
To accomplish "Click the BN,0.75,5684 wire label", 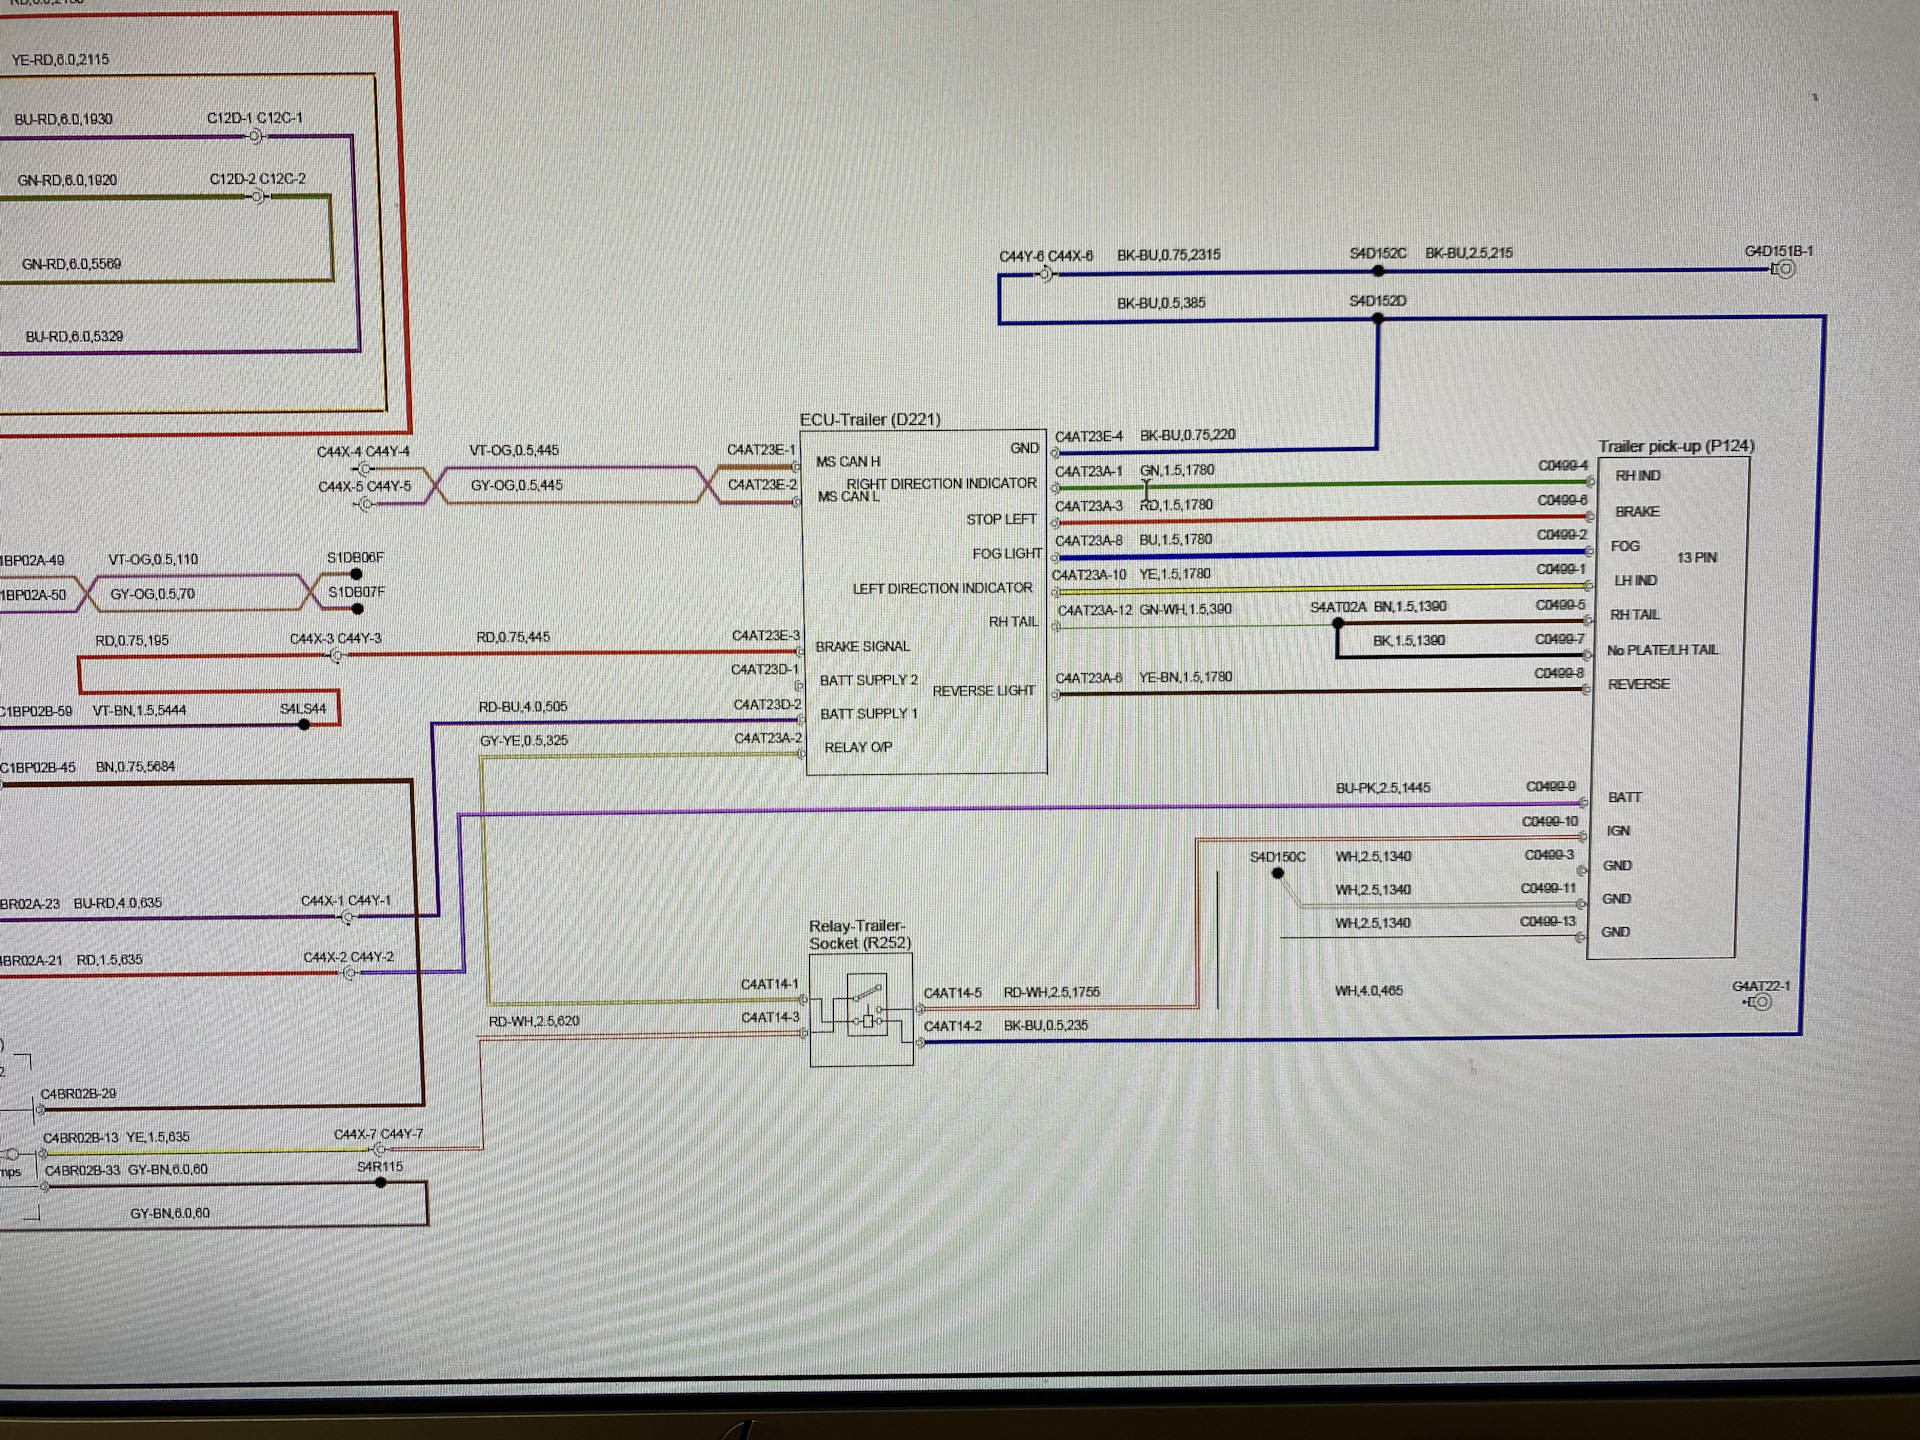I will [x=135, y=767].
